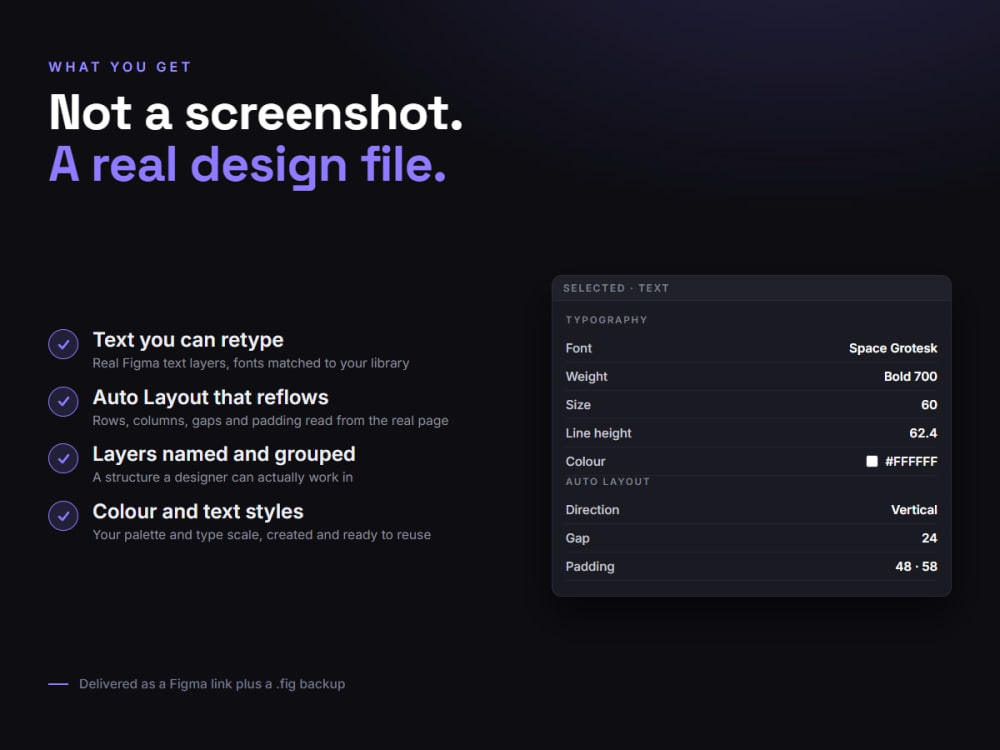This screenshot has width=1000, height=750.
Task: Click the 'Weight' property label
Action: click(x=586, y=376)
